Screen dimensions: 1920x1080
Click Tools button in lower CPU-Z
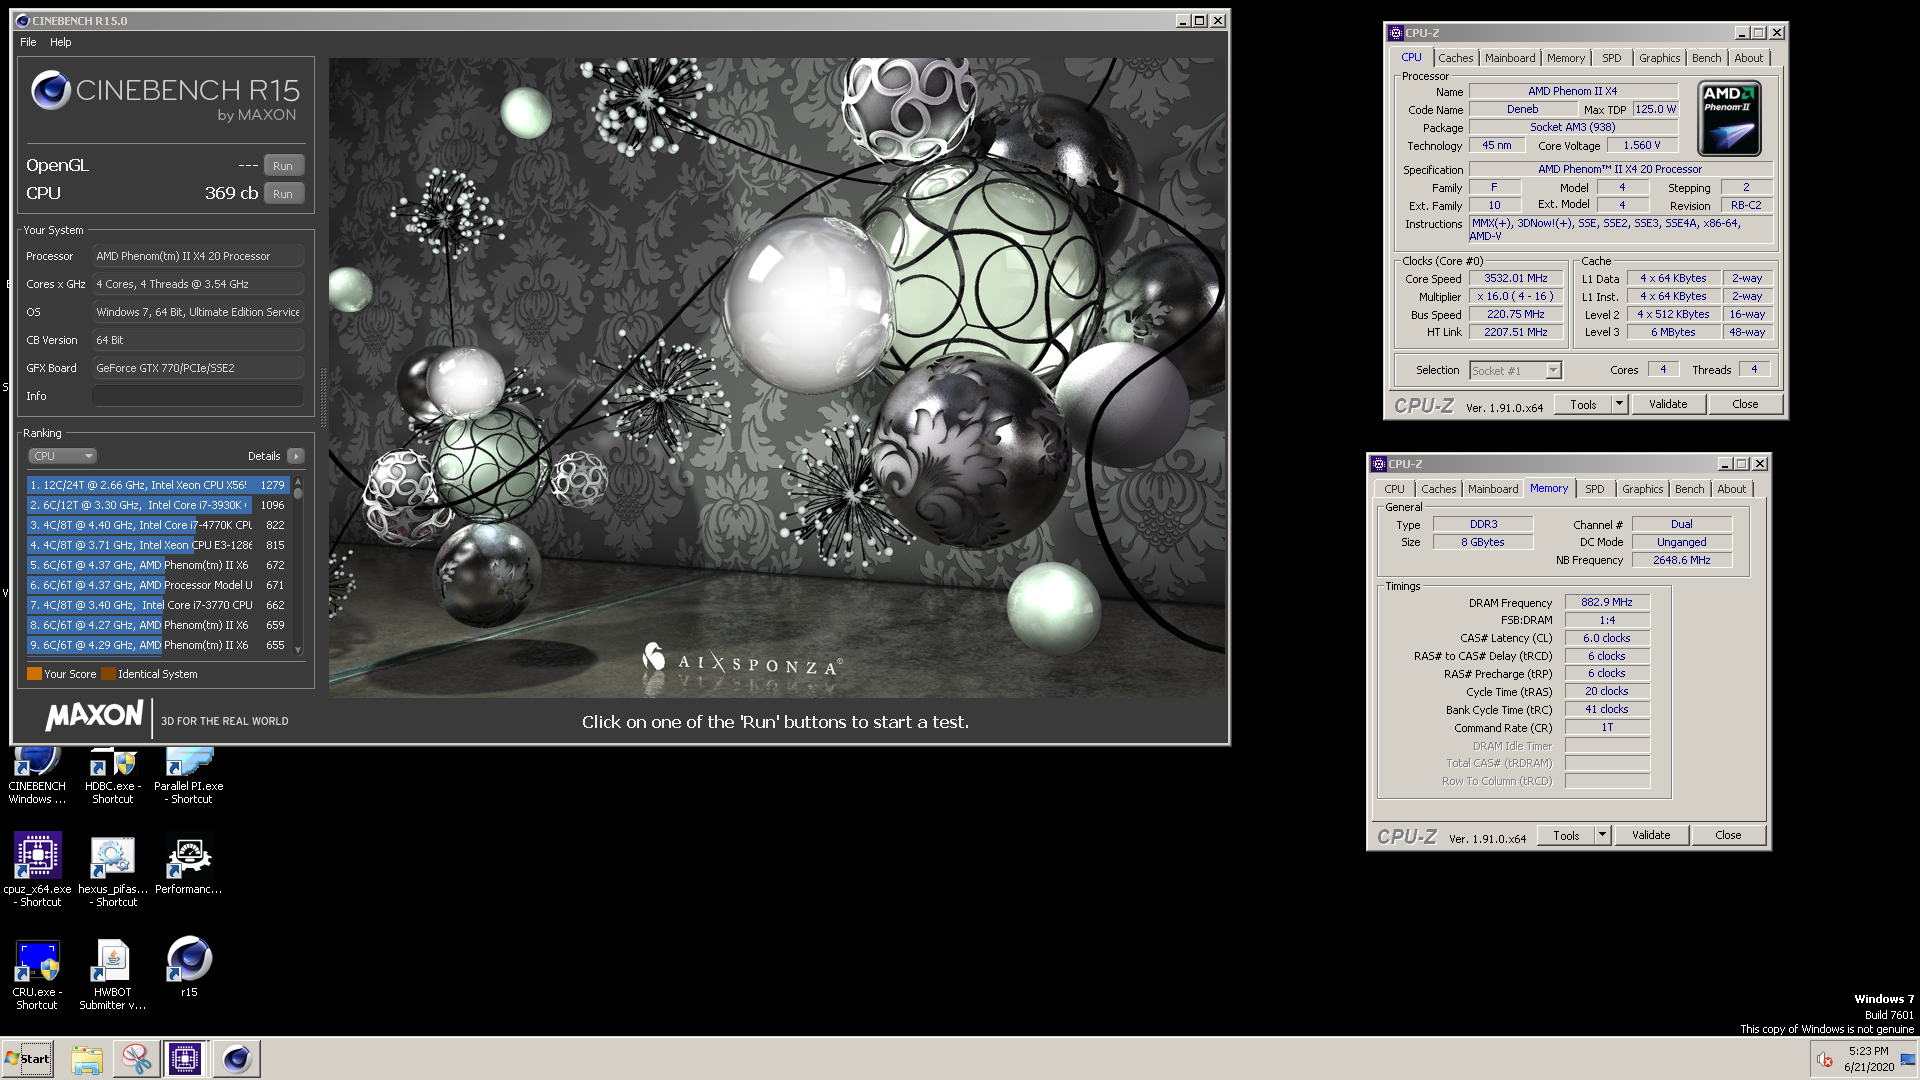click(x=1566, y=835)
